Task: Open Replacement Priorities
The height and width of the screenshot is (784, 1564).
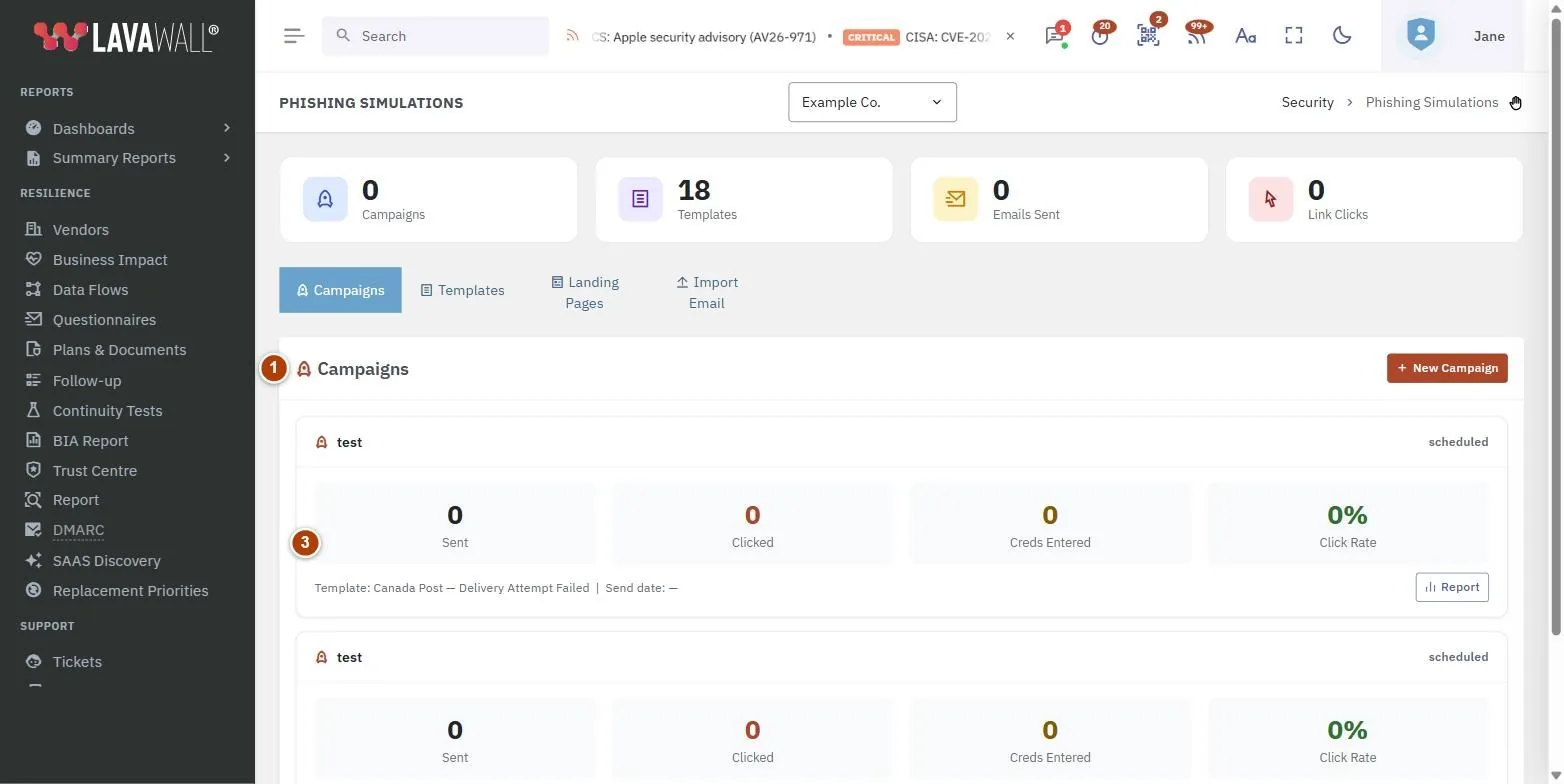Action: tap(130, 590)
